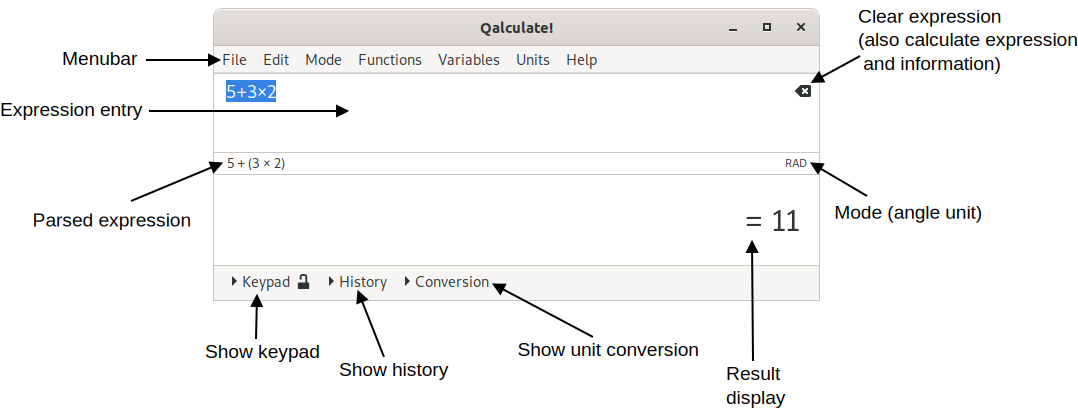Open the Units menu

(533, 60)
